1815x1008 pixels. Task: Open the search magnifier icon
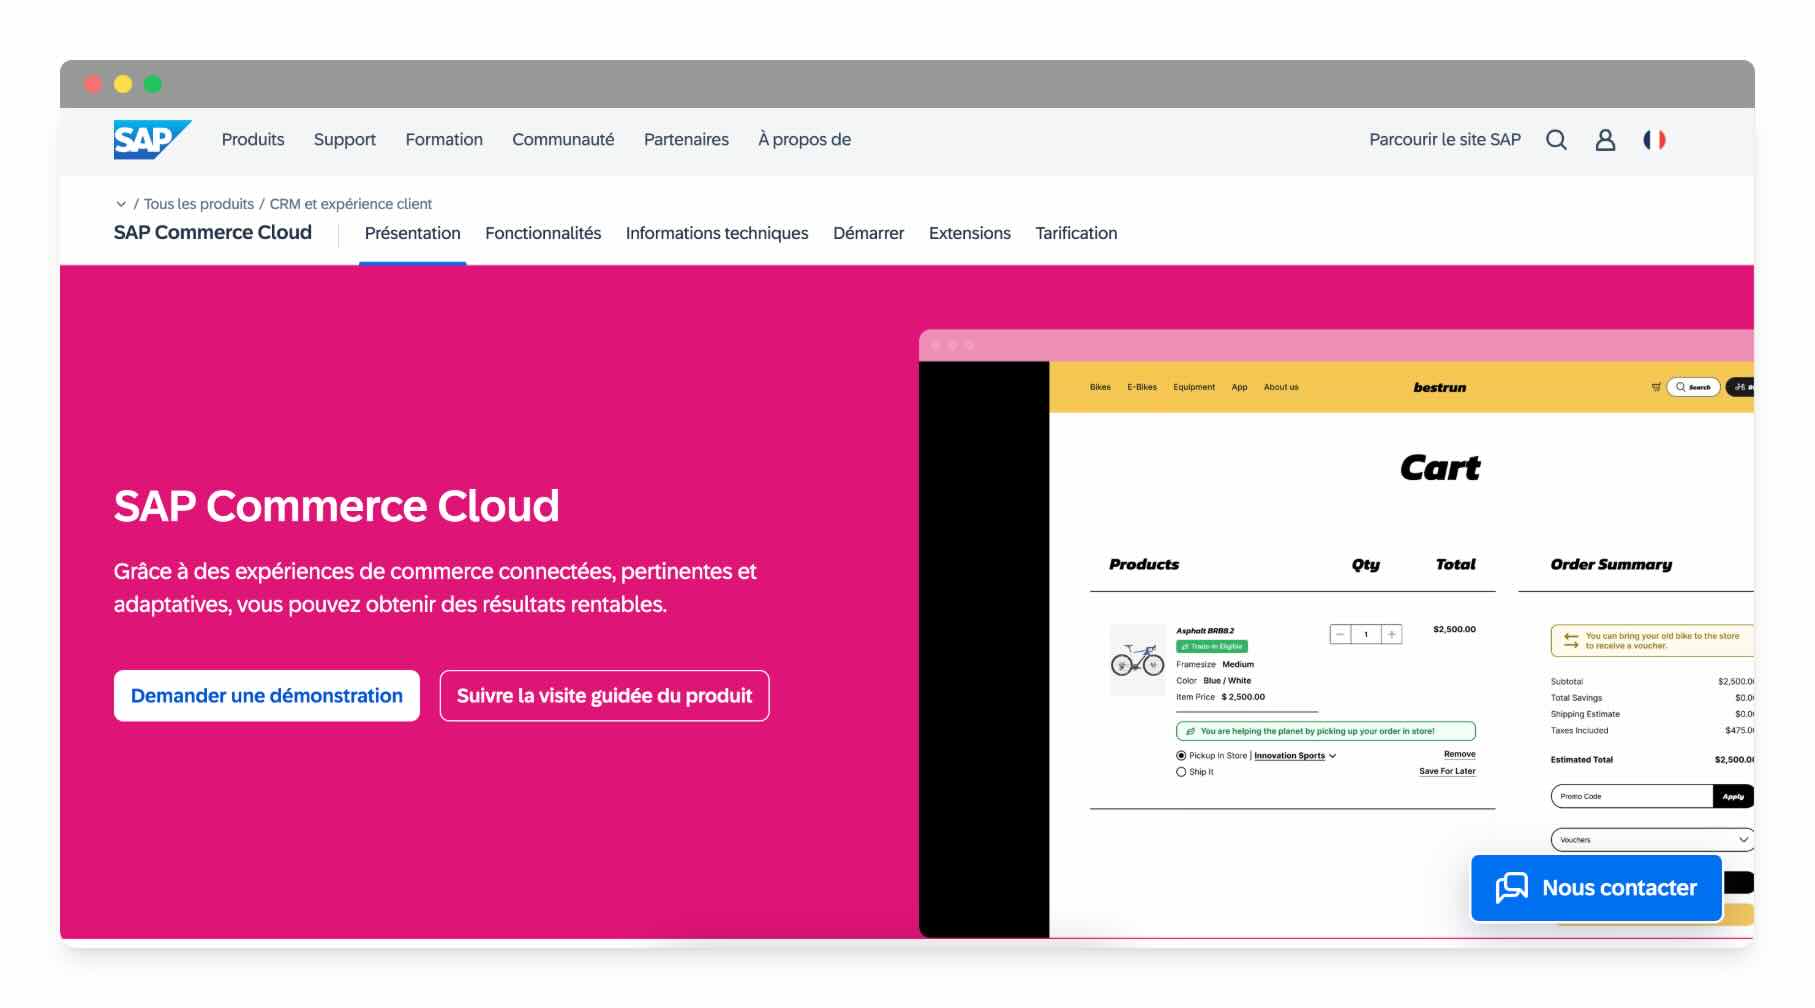[1556, 140]
